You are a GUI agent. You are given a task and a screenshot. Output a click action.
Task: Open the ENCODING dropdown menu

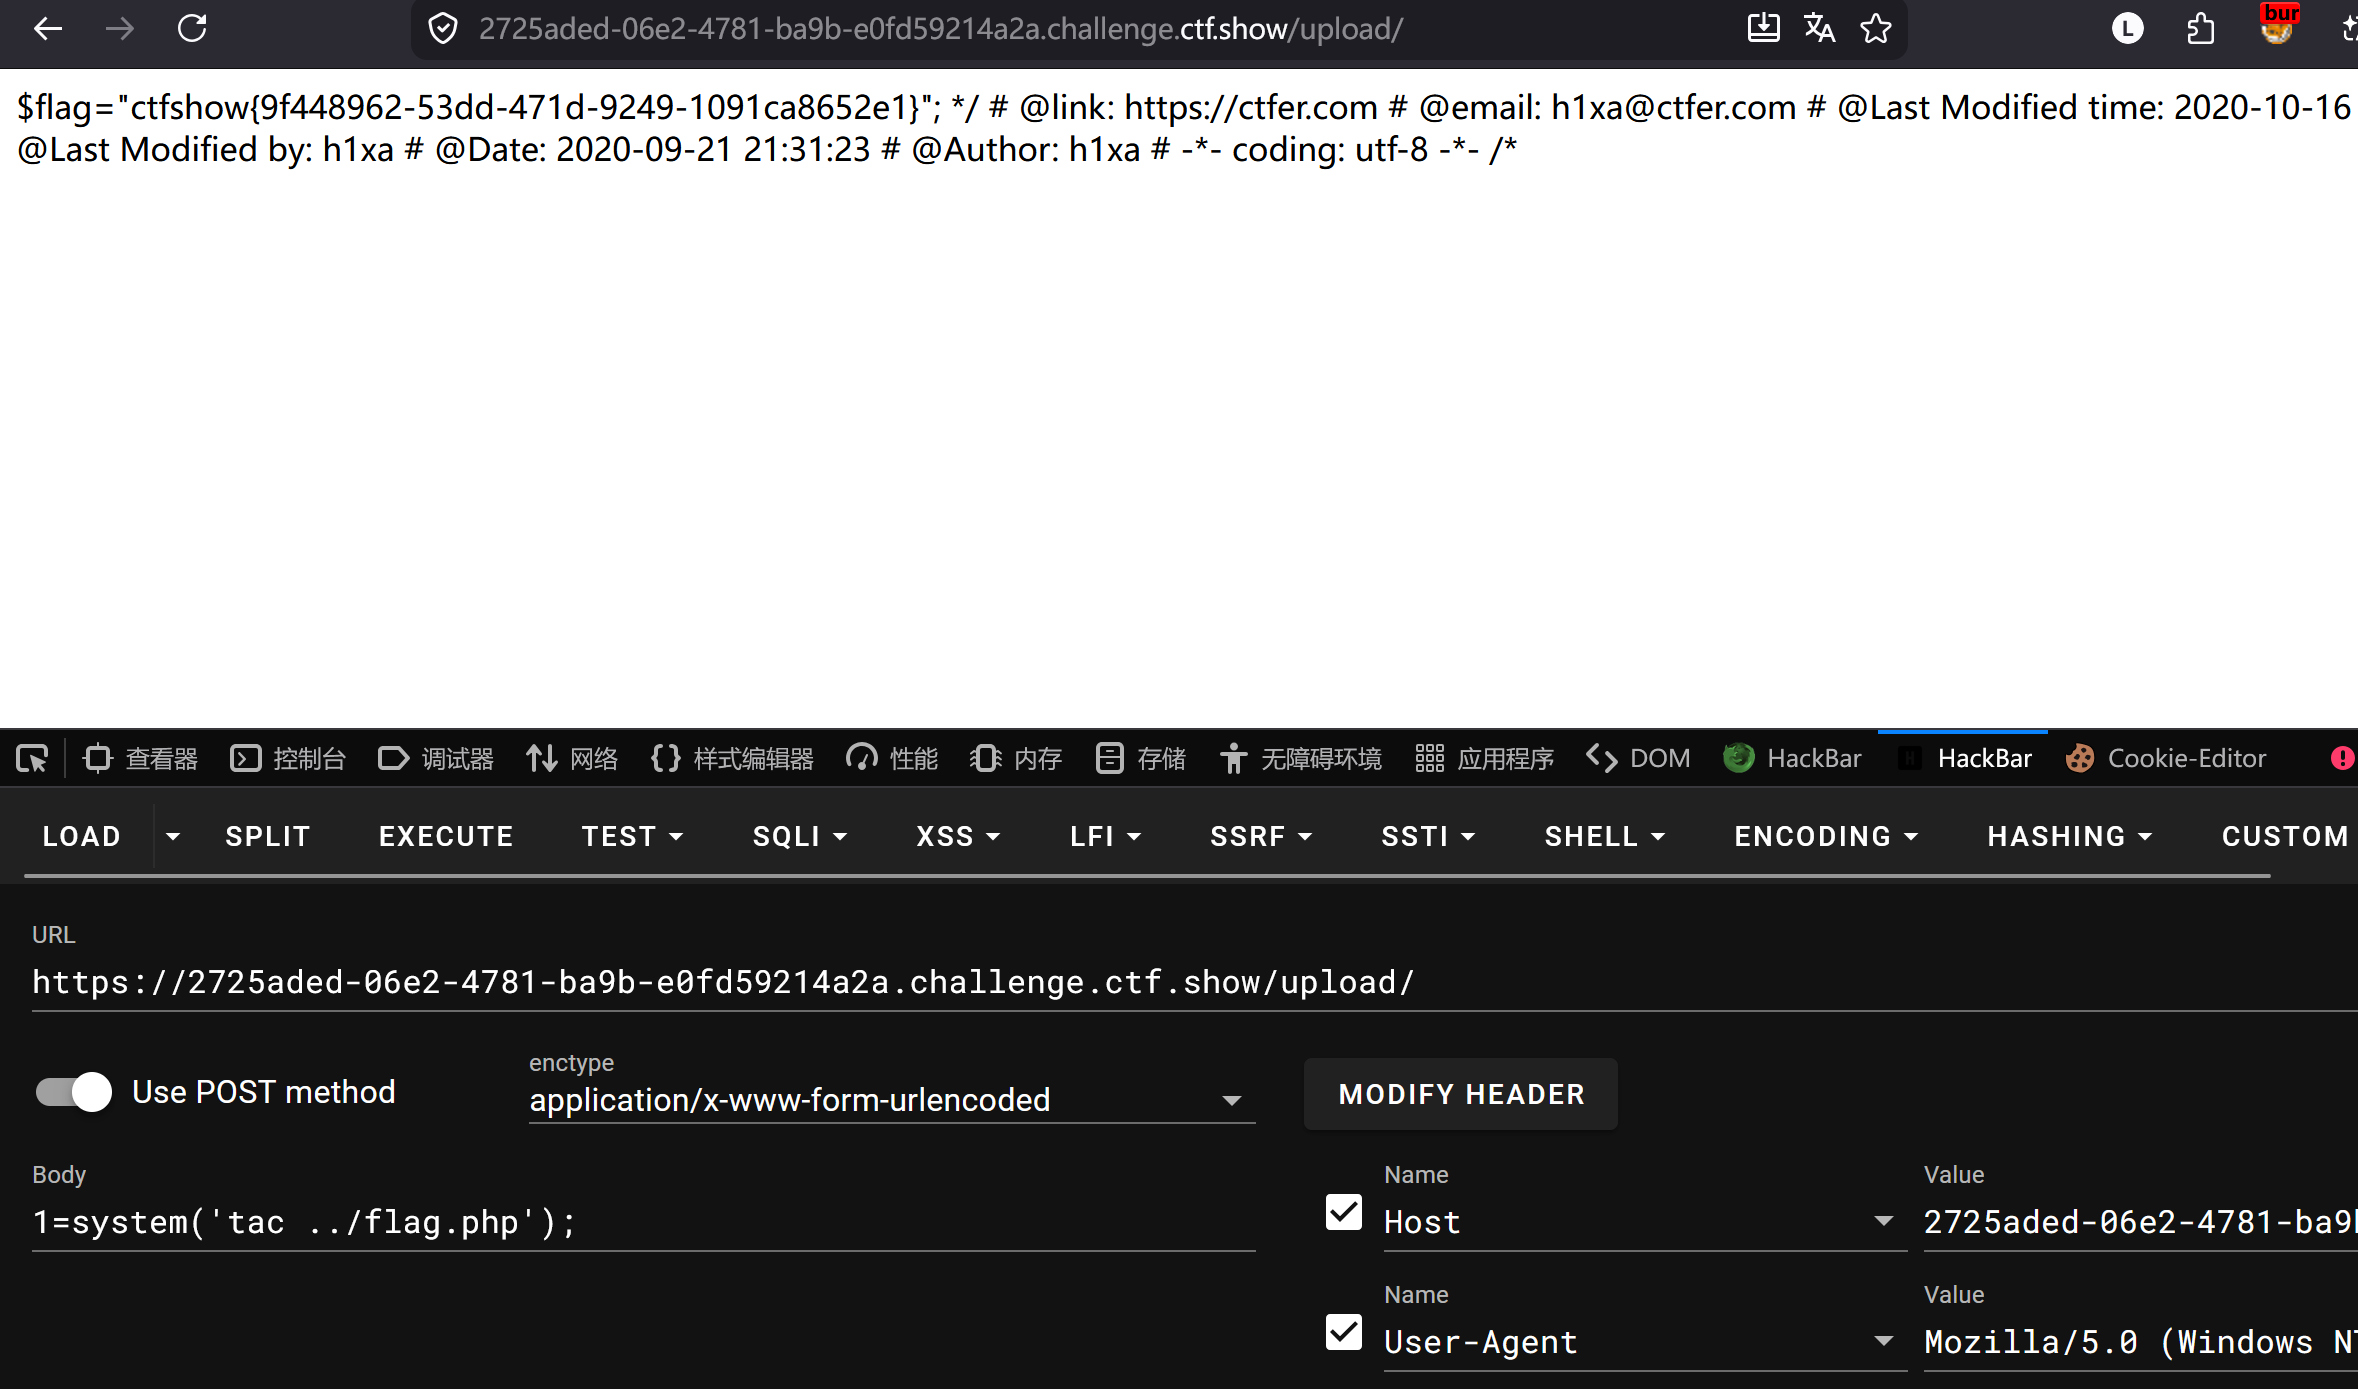[x=1826, y=836]
